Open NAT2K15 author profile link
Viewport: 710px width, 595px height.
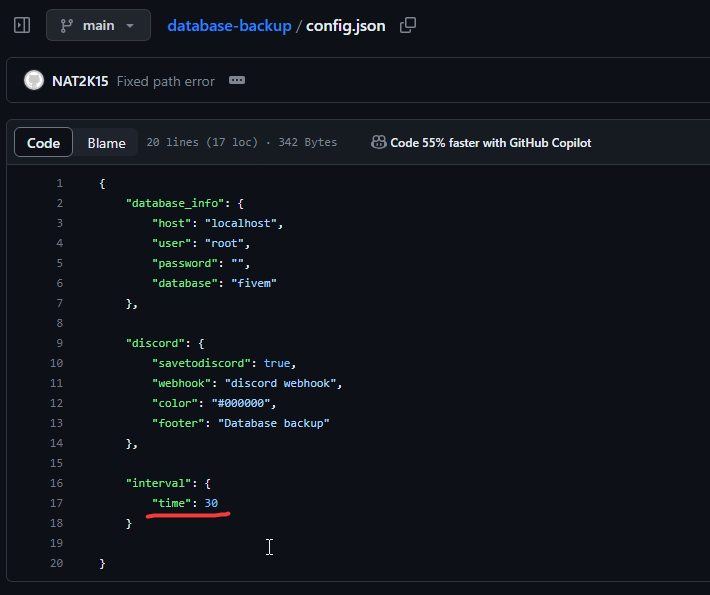click(x=80, y=82)
